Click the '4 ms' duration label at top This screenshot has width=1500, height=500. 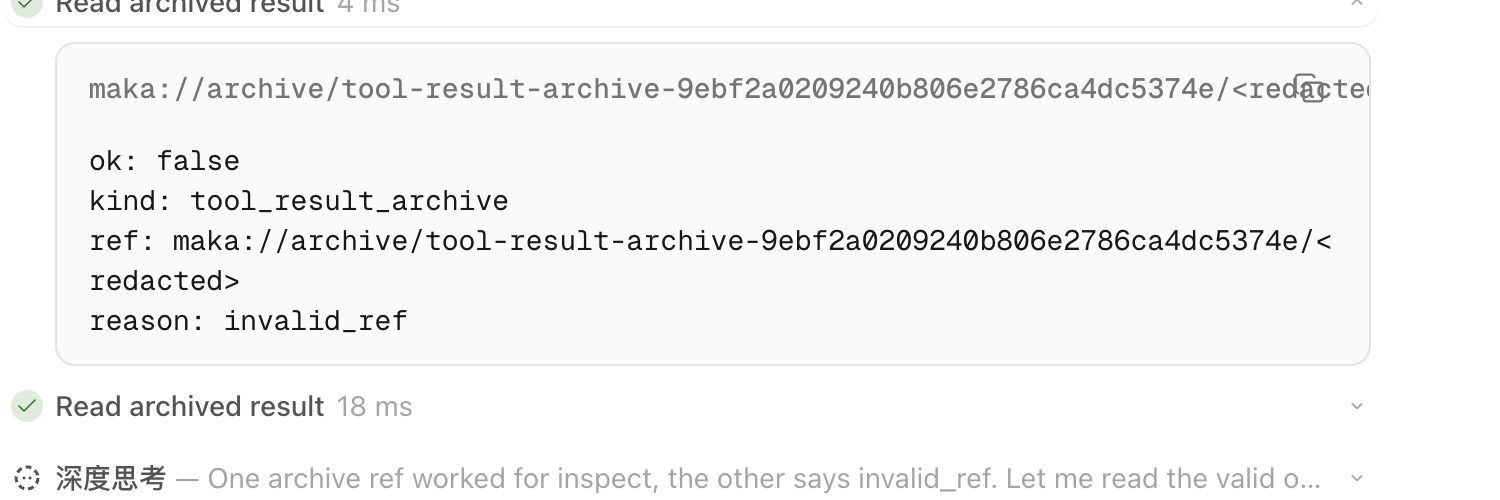pos(368,6)
